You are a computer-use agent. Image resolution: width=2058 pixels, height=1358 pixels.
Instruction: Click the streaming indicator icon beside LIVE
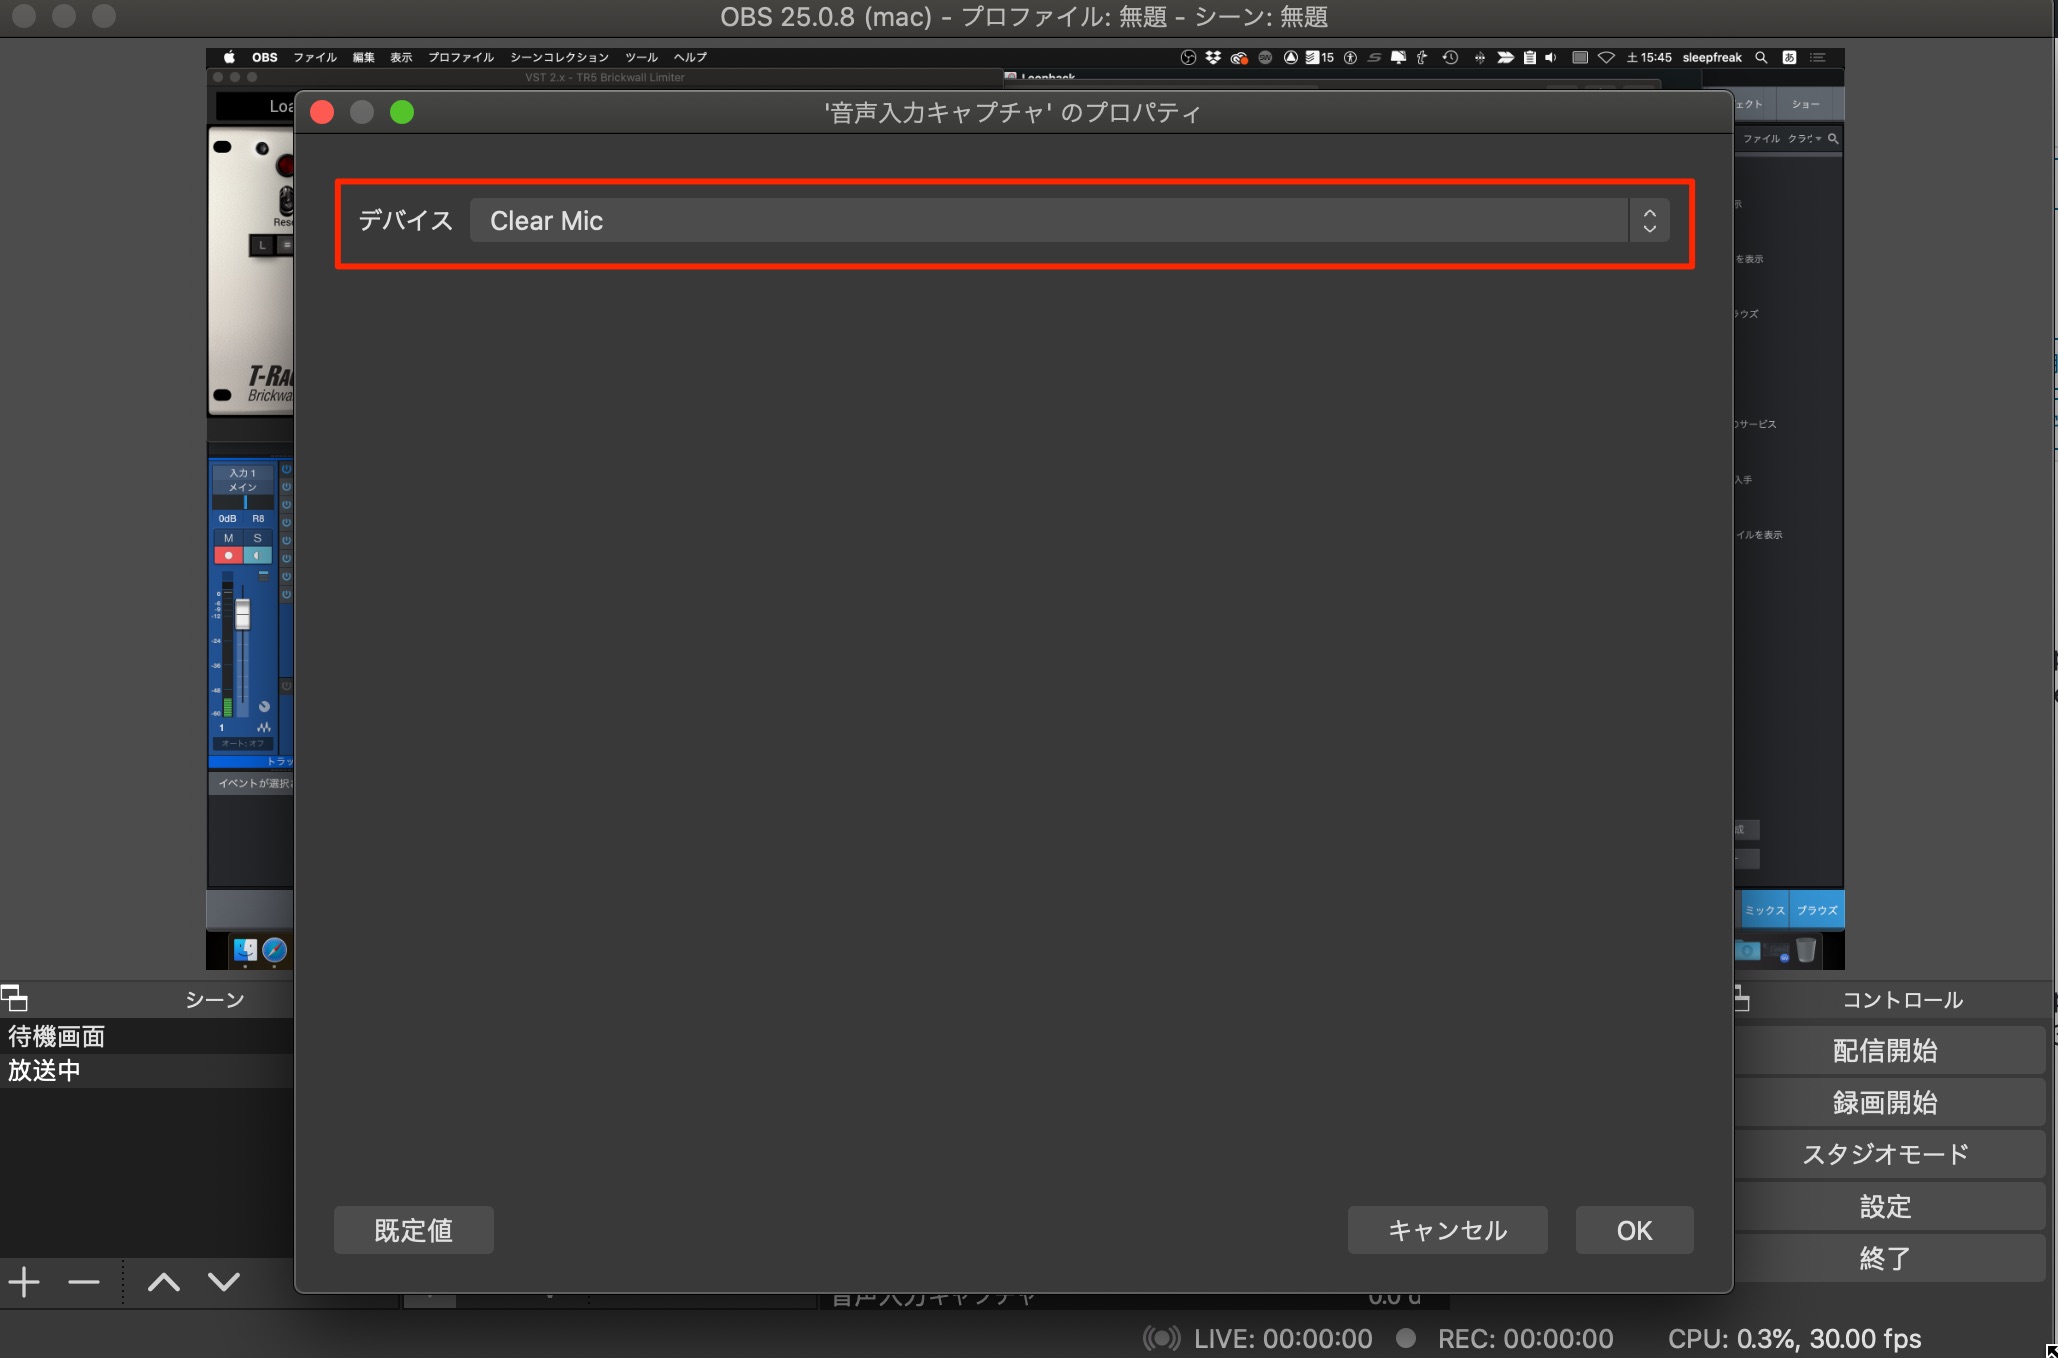pyautogui.click(x=1161, y=1338)
